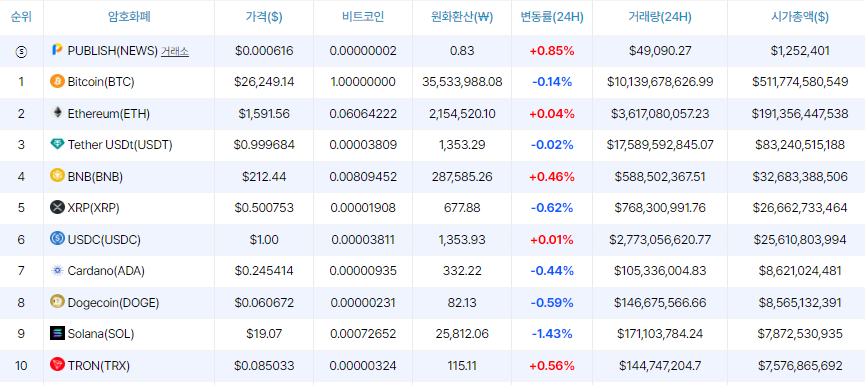Sort by 가격($) column header

(x=264, y=17)
